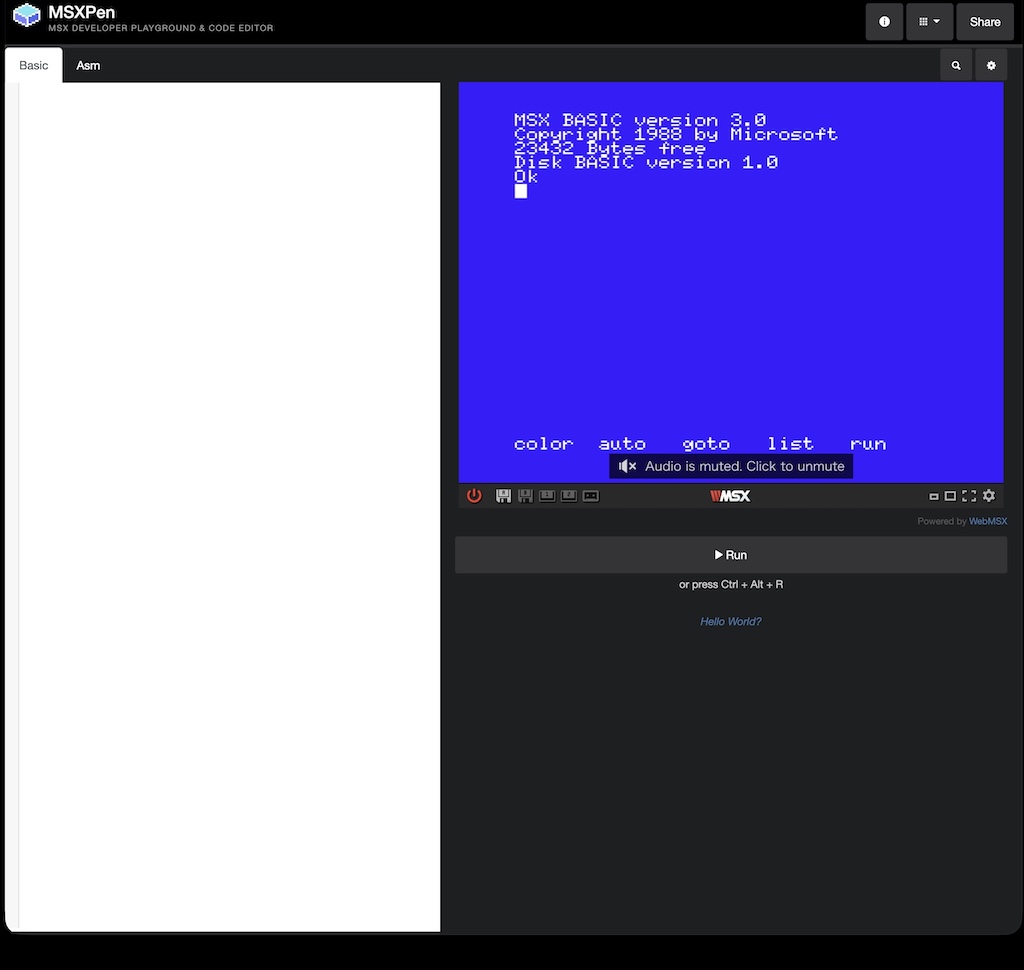Unmute the emulator audio
Image resolution: width=1024 pixels, height=970 pixels.
(x=730, y=466)
